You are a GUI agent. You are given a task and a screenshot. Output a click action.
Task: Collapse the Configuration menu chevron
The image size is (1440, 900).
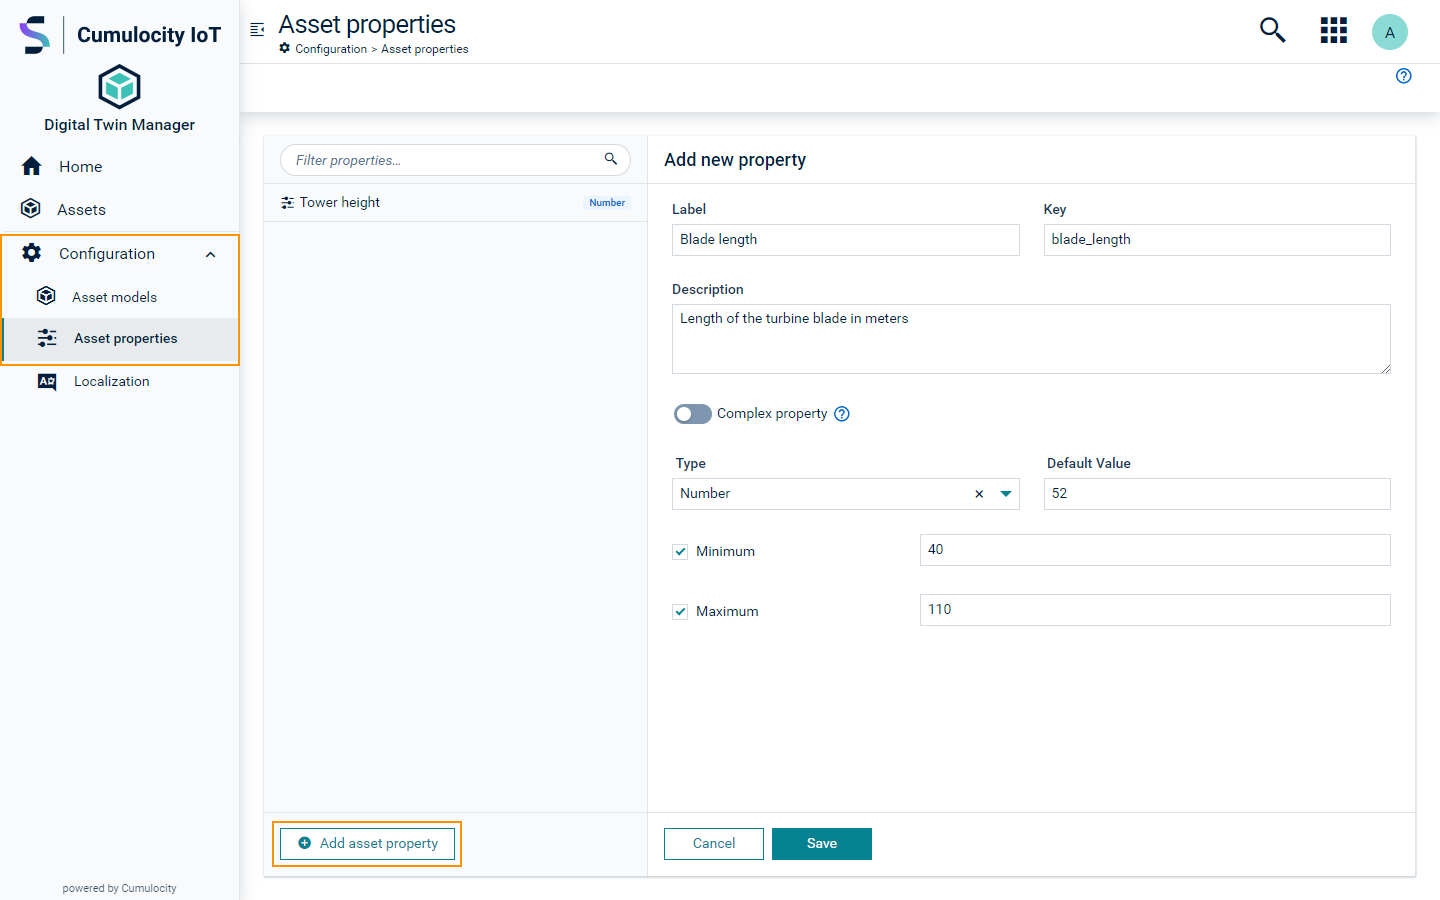tap(211, 254)
